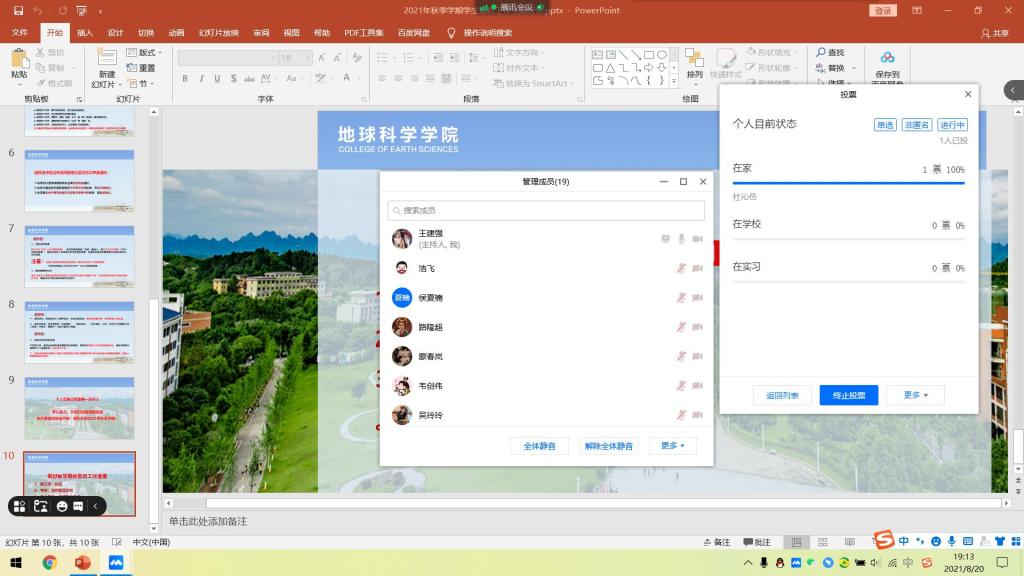Toggle Notes (备注) in the status bar
This screenshot has width=1024, height=576.
pos(716,542)
